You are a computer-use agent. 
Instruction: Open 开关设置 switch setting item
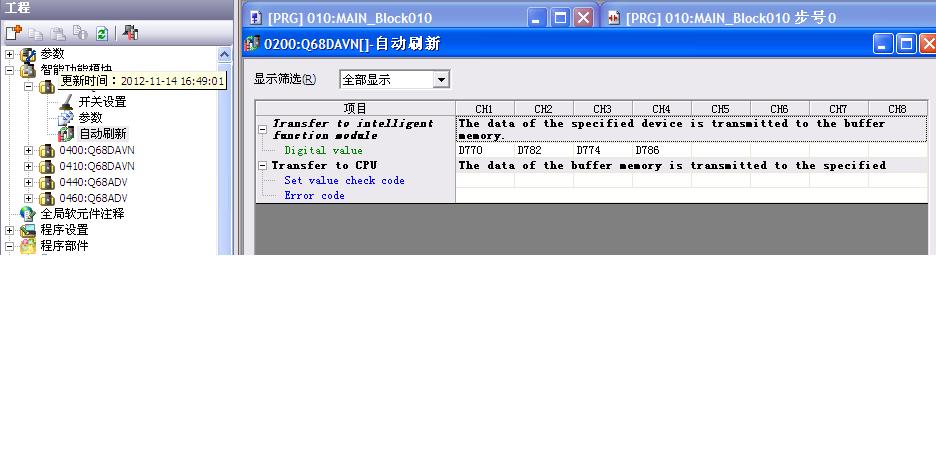click(102, 101)
